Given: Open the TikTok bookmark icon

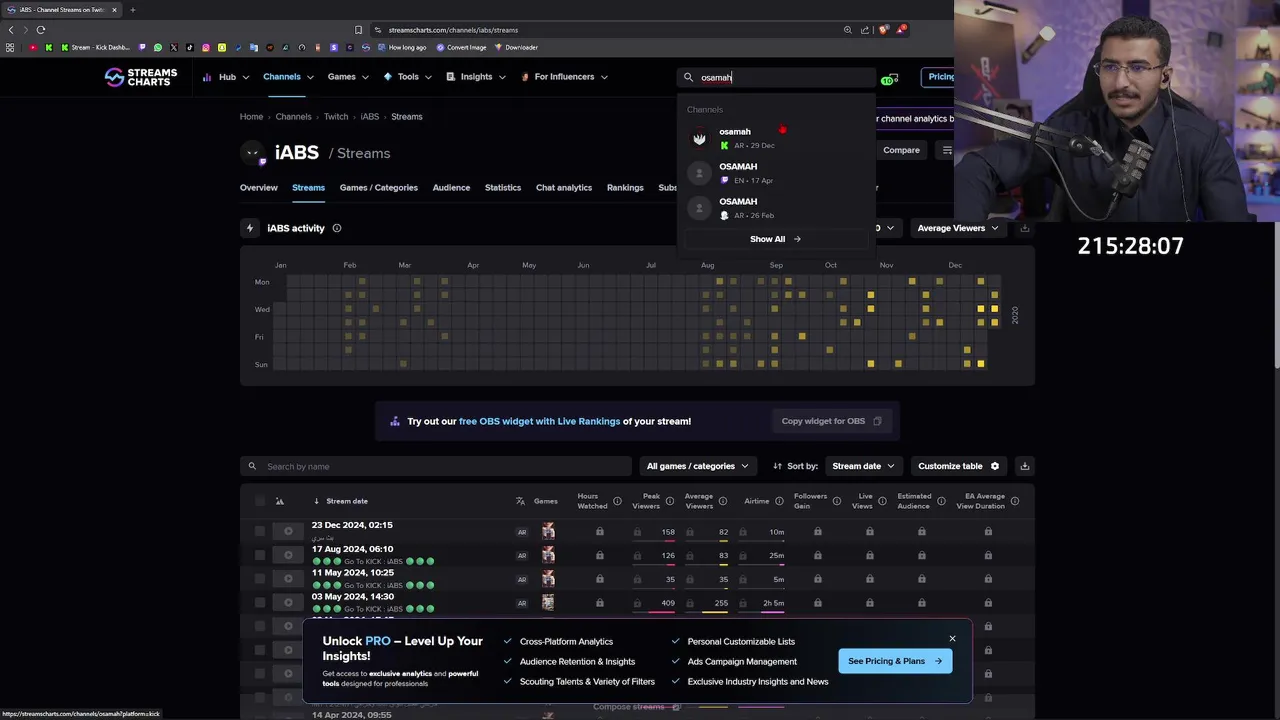Looking at the screenshot, I should tap(190, 47).
